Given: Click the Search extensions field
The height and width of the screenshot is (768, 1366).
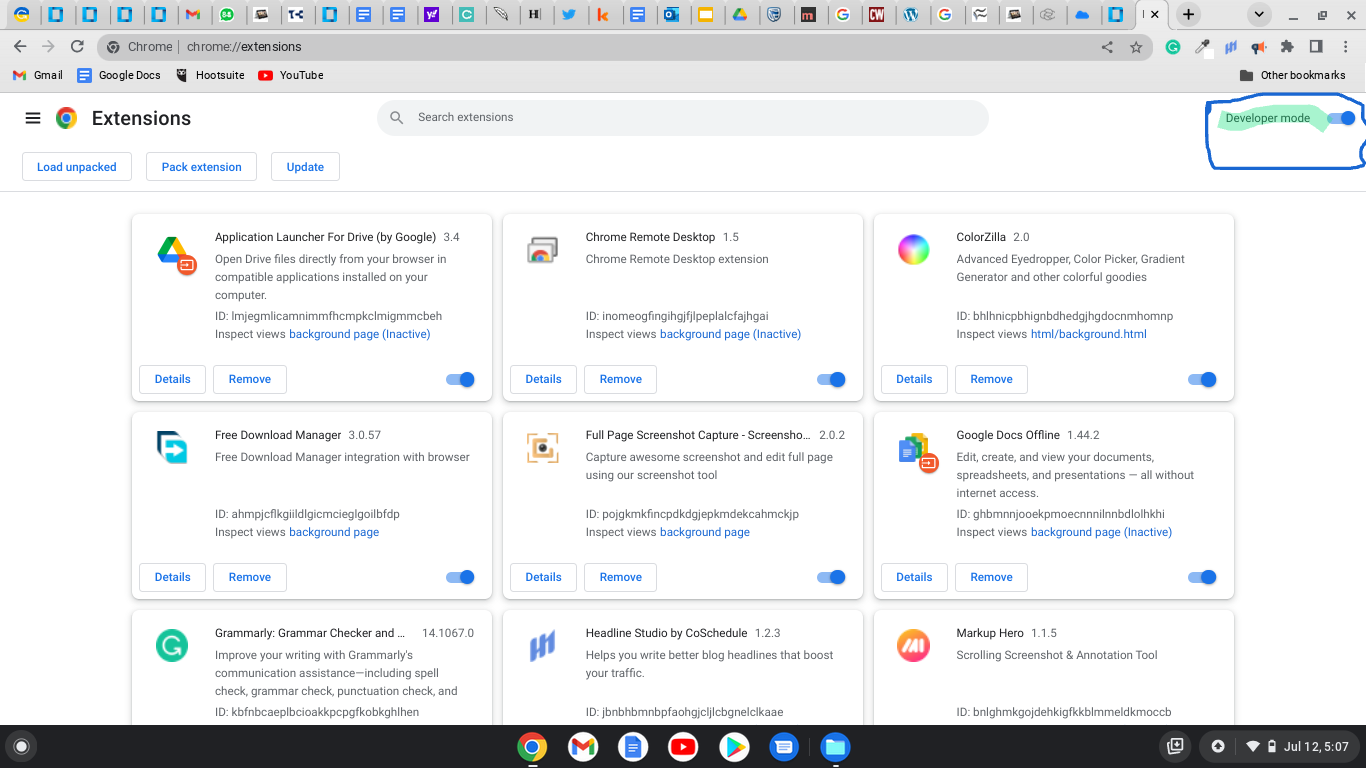Looking at the screenshot, I should (x=683, y=118).
